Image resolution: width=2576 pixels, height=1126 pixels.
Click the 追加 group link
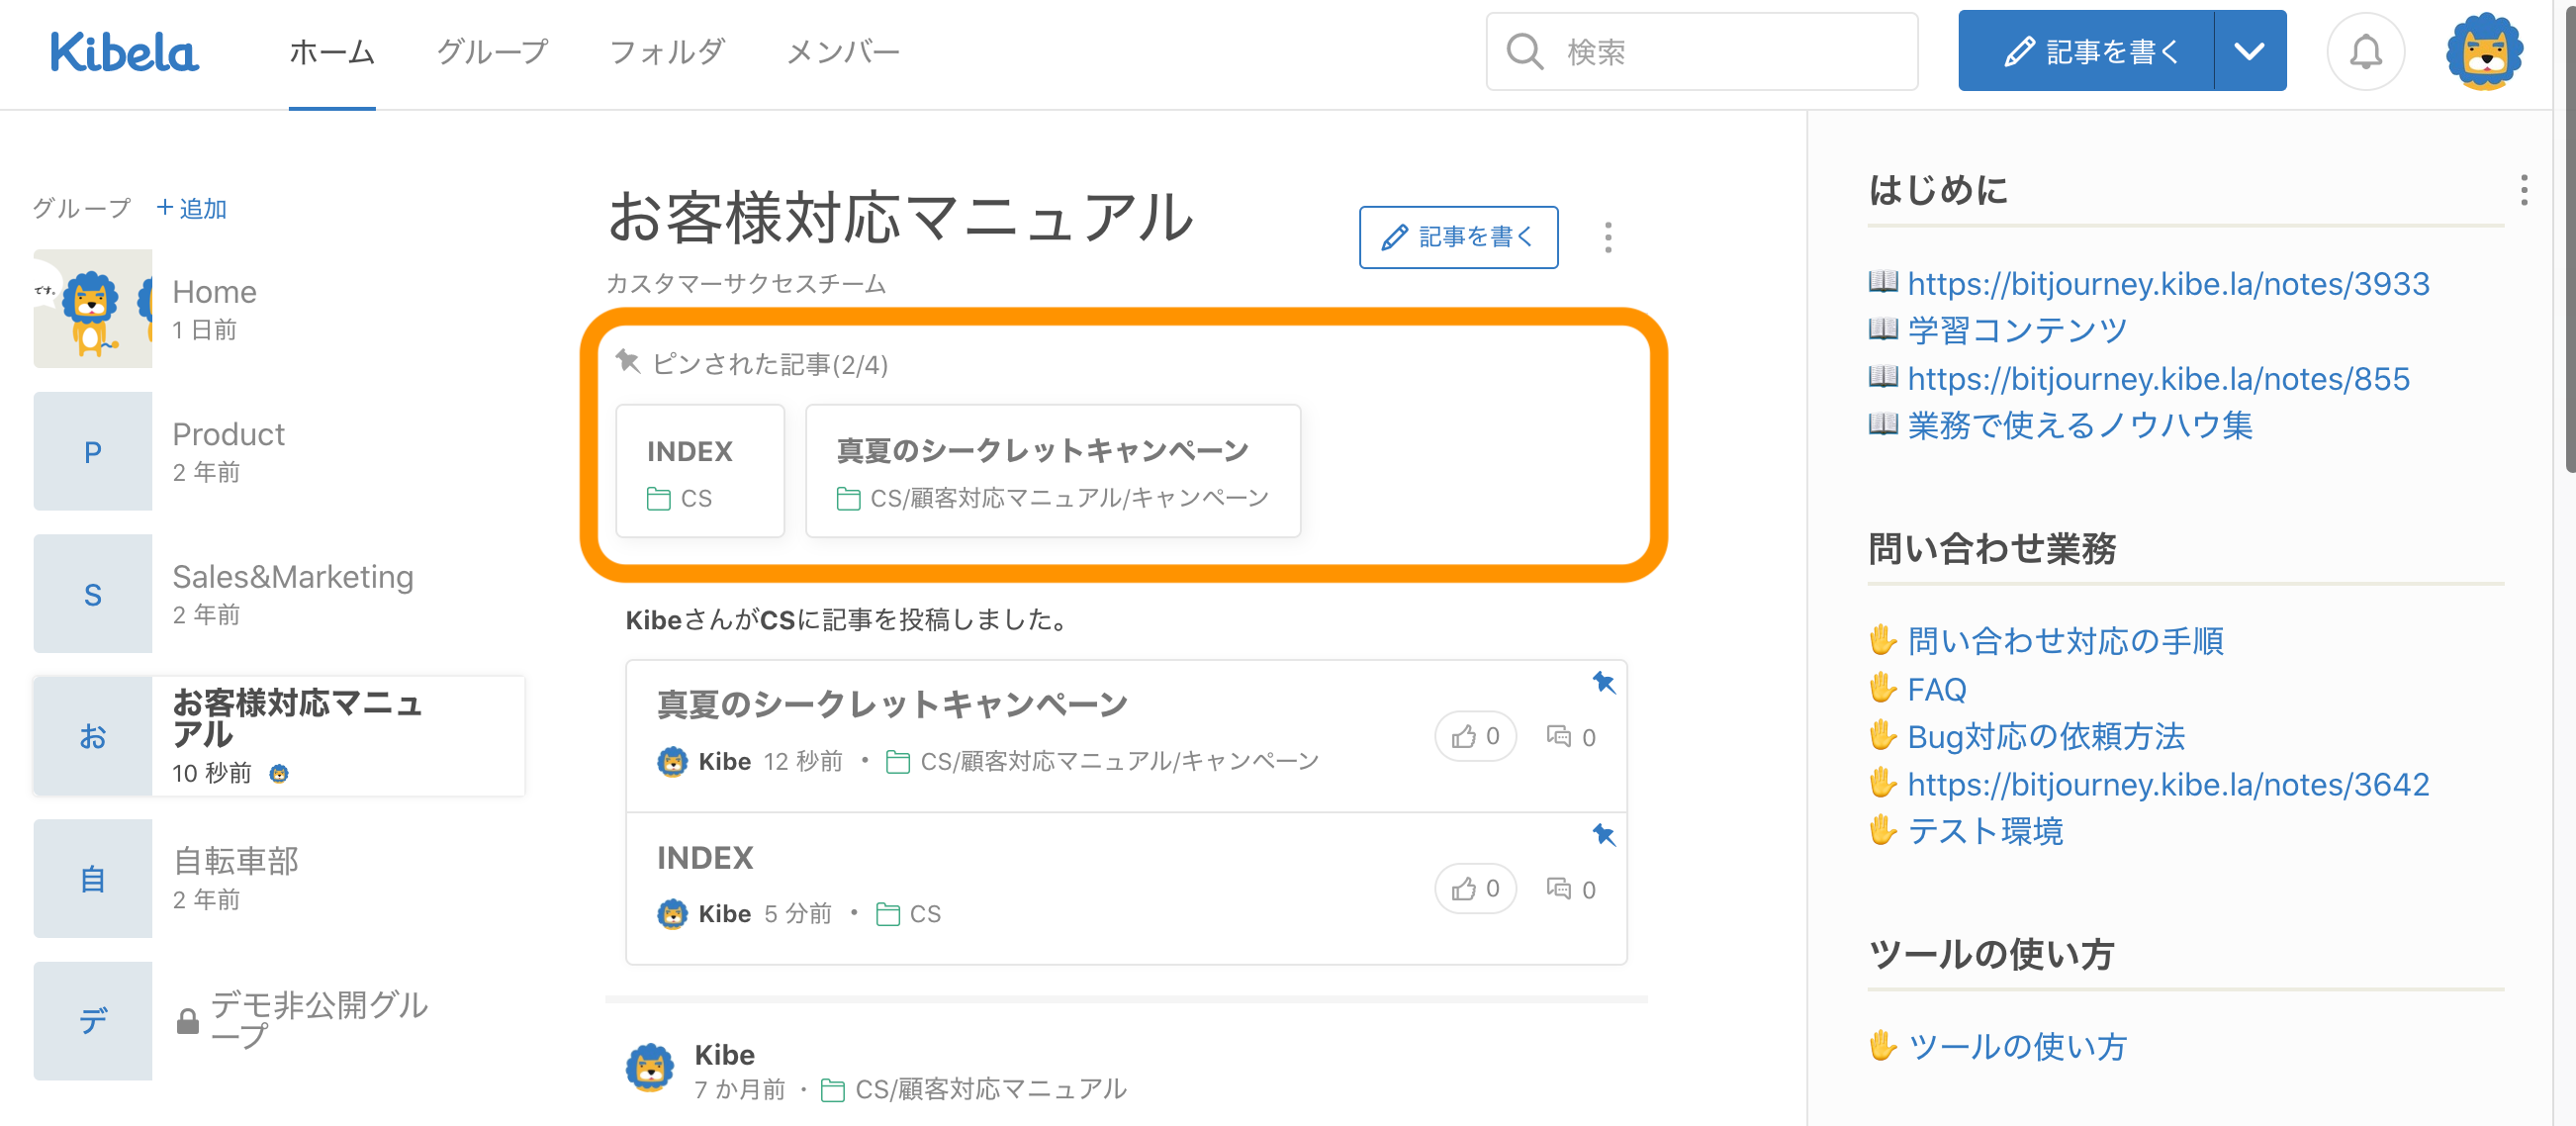pyautogui.click(x=192, y=208)
